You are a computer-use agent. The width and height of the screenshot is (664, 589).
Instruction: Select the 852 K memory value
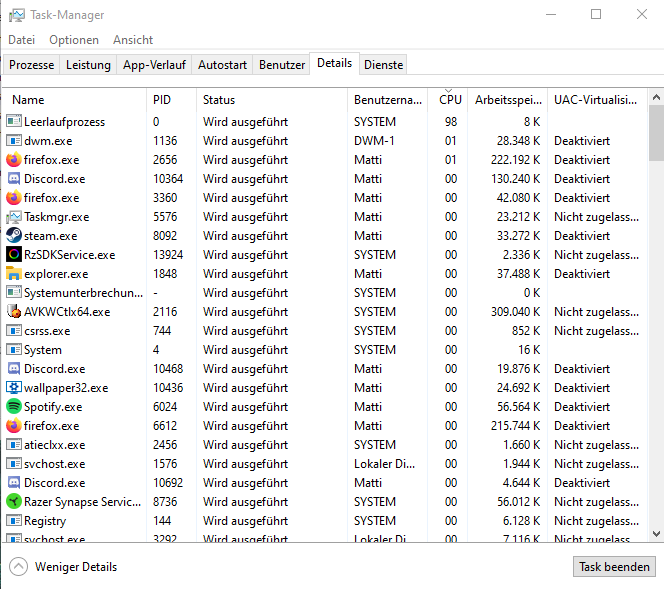coord(526,331)
